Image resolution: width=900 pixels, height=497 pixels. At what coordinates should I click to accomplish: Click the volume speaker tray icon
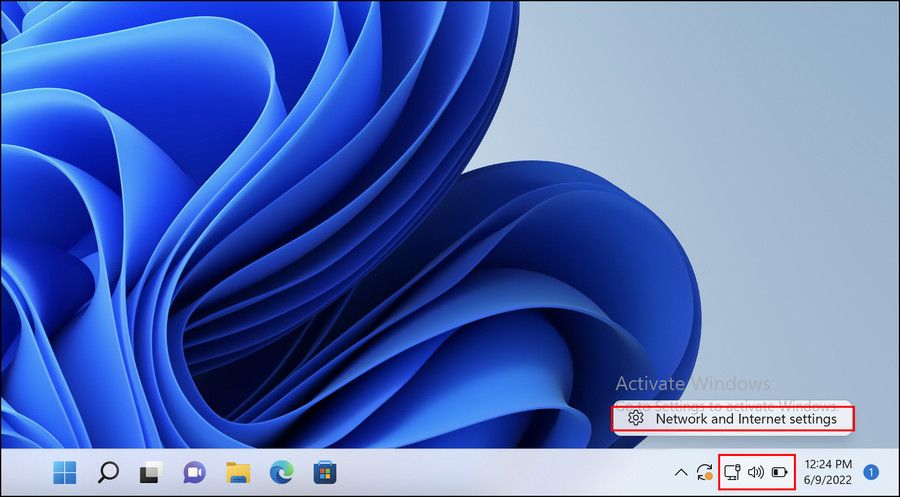(x=755, y=472)
